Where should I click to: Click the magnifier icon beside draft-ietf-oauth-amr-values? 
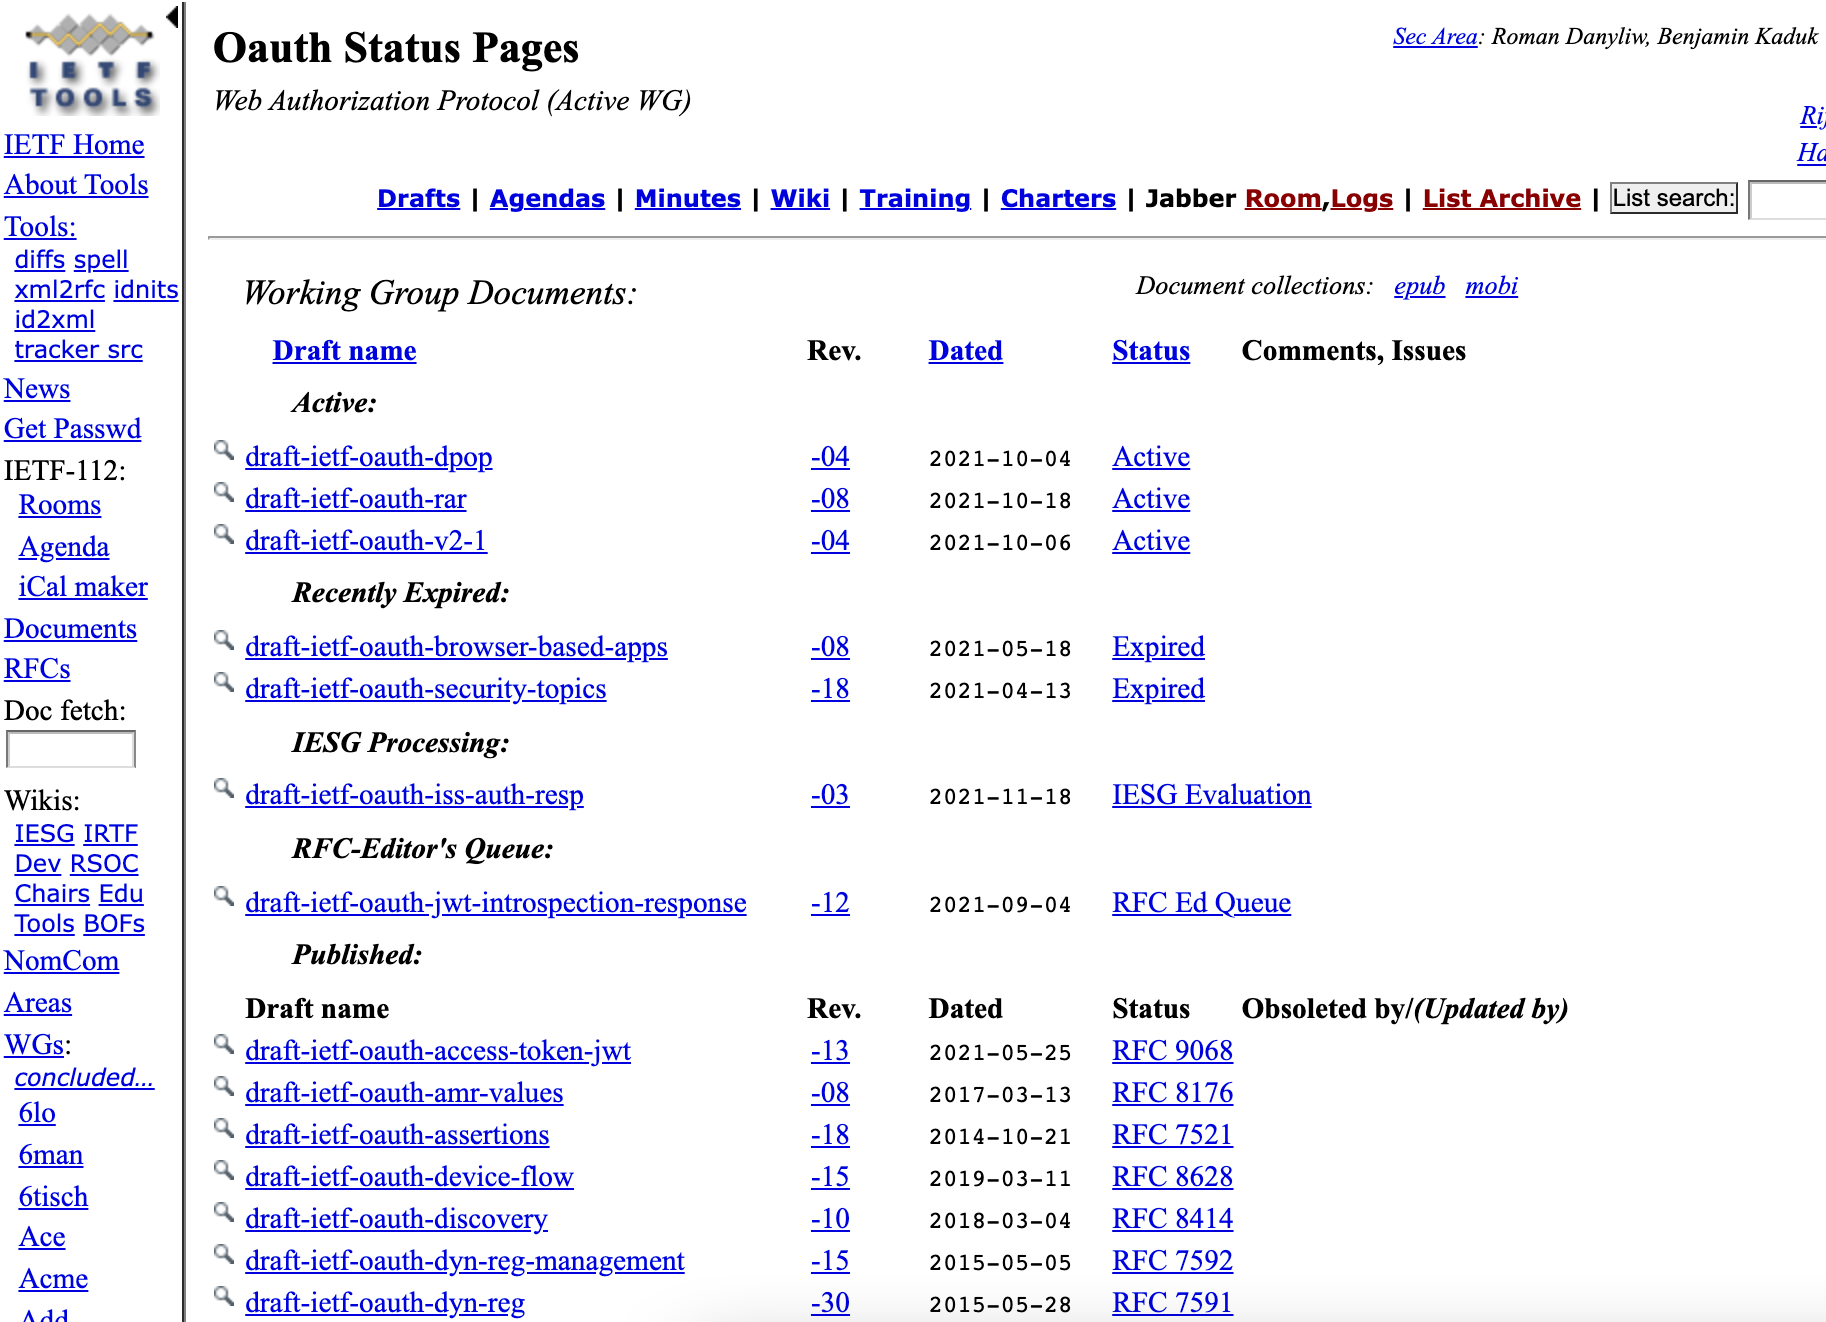[x=224, y=1086]
